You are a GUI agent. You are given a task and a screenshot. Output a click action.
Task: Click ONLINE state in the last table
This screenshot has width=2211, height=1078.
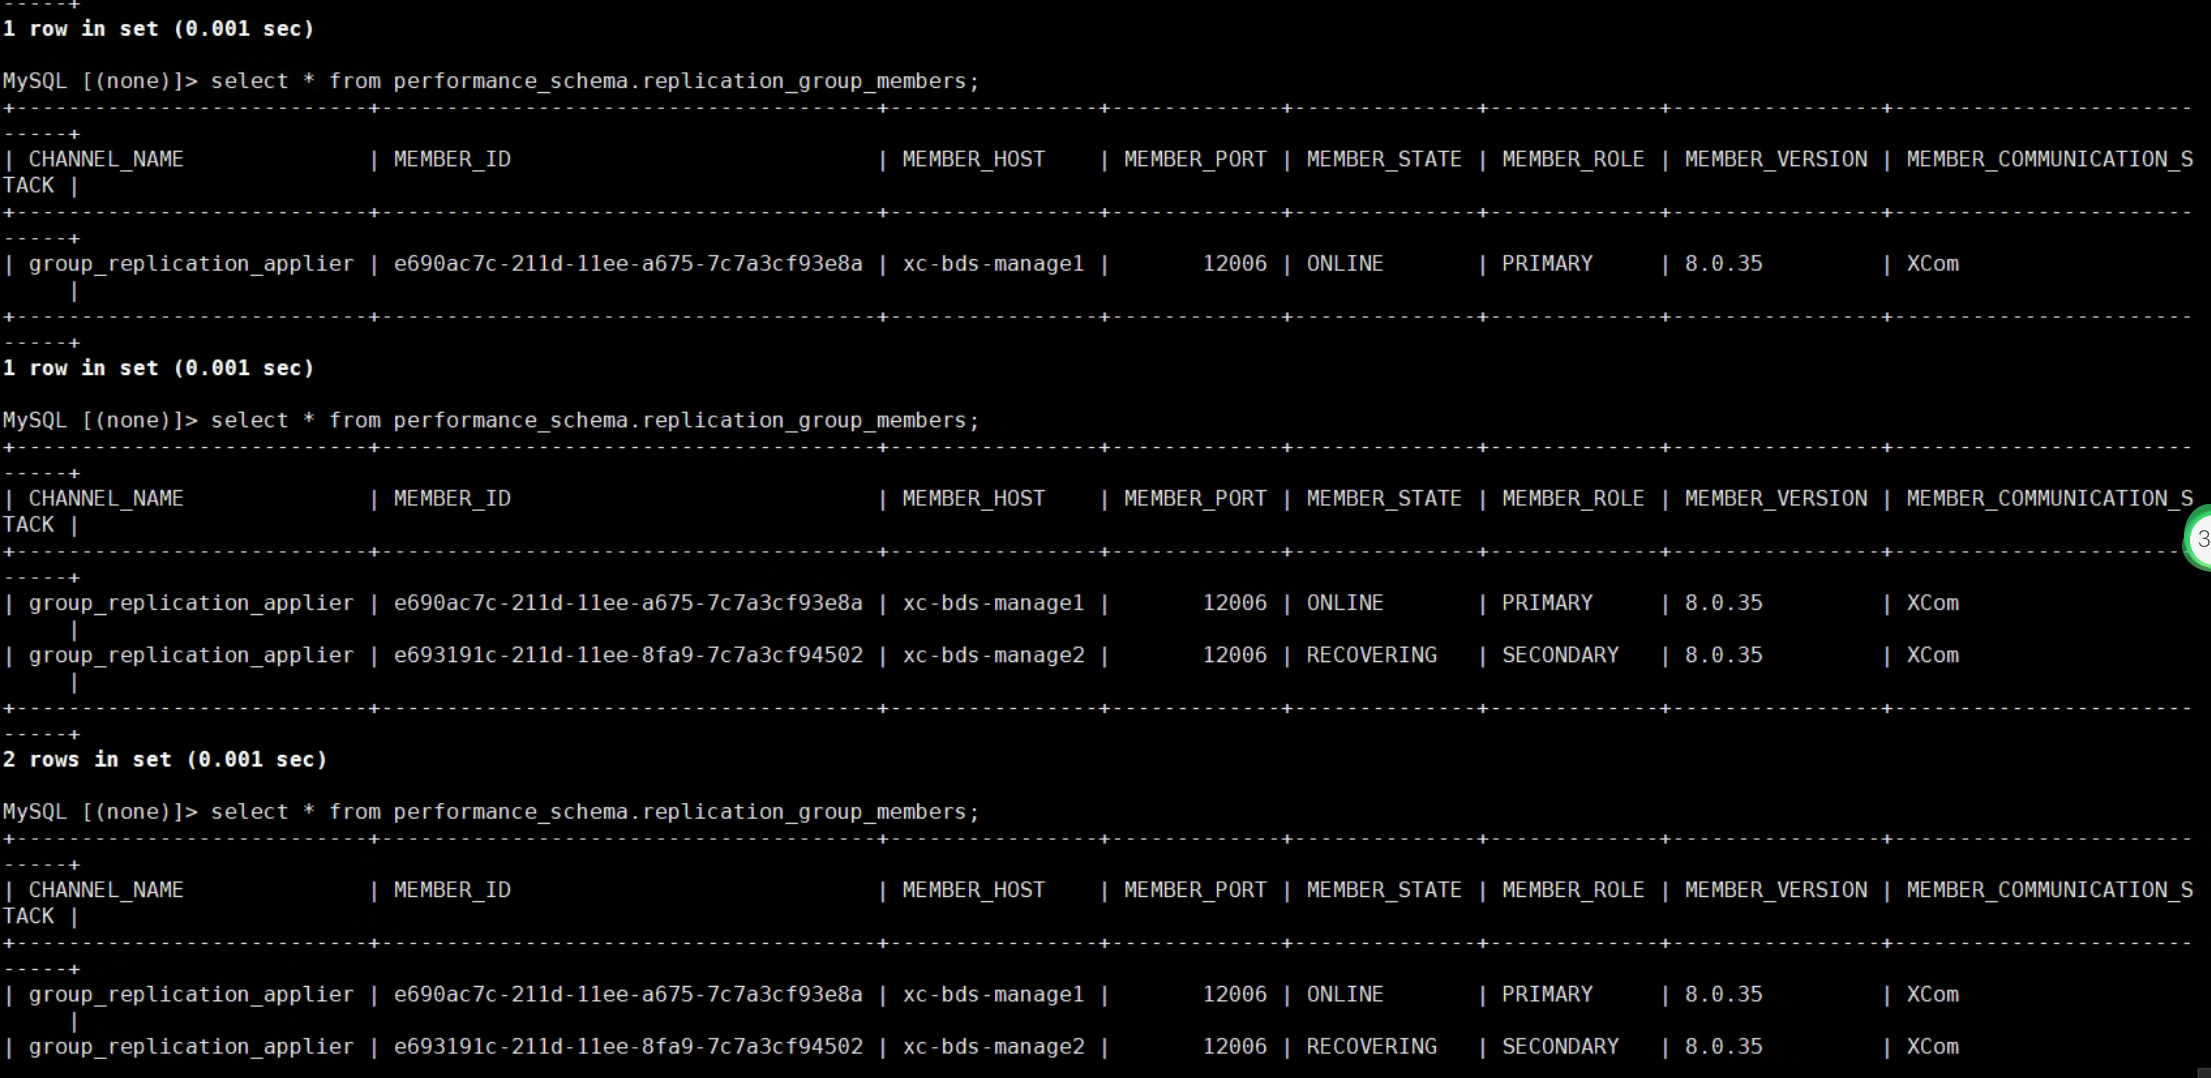point(1345,994)
